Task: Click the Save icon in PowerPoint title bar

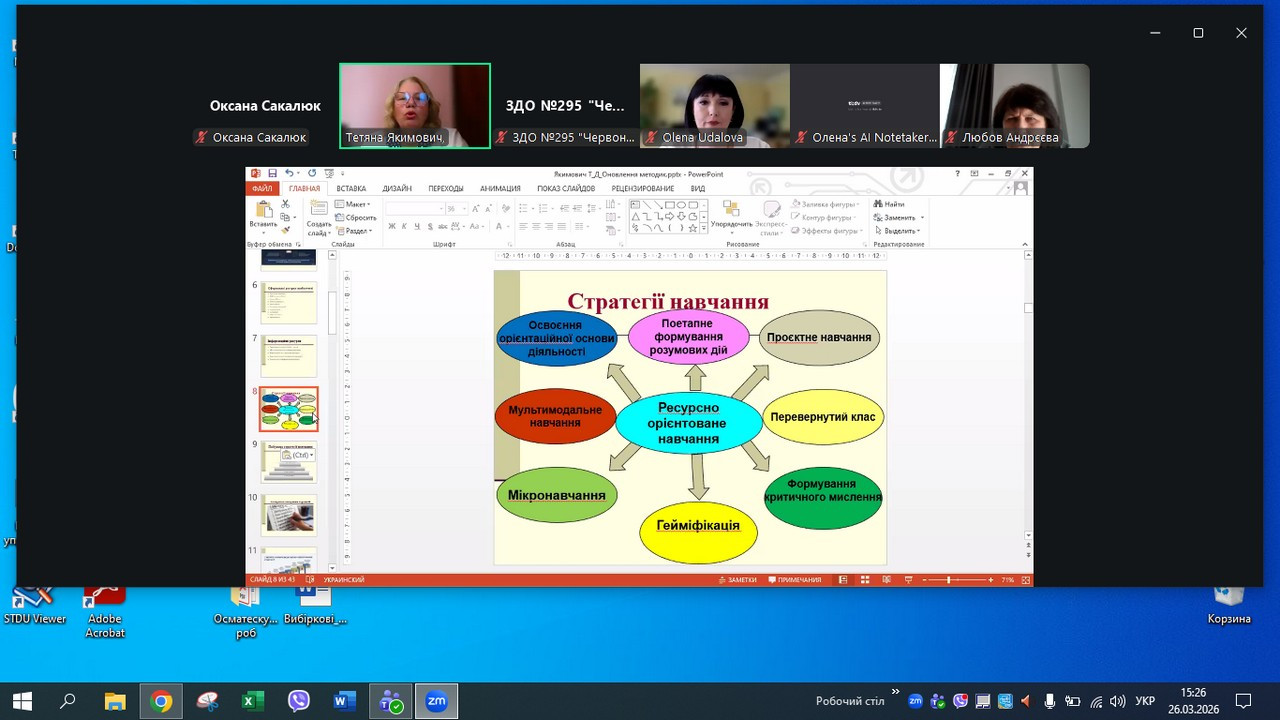Action: [x=272, y=174]
